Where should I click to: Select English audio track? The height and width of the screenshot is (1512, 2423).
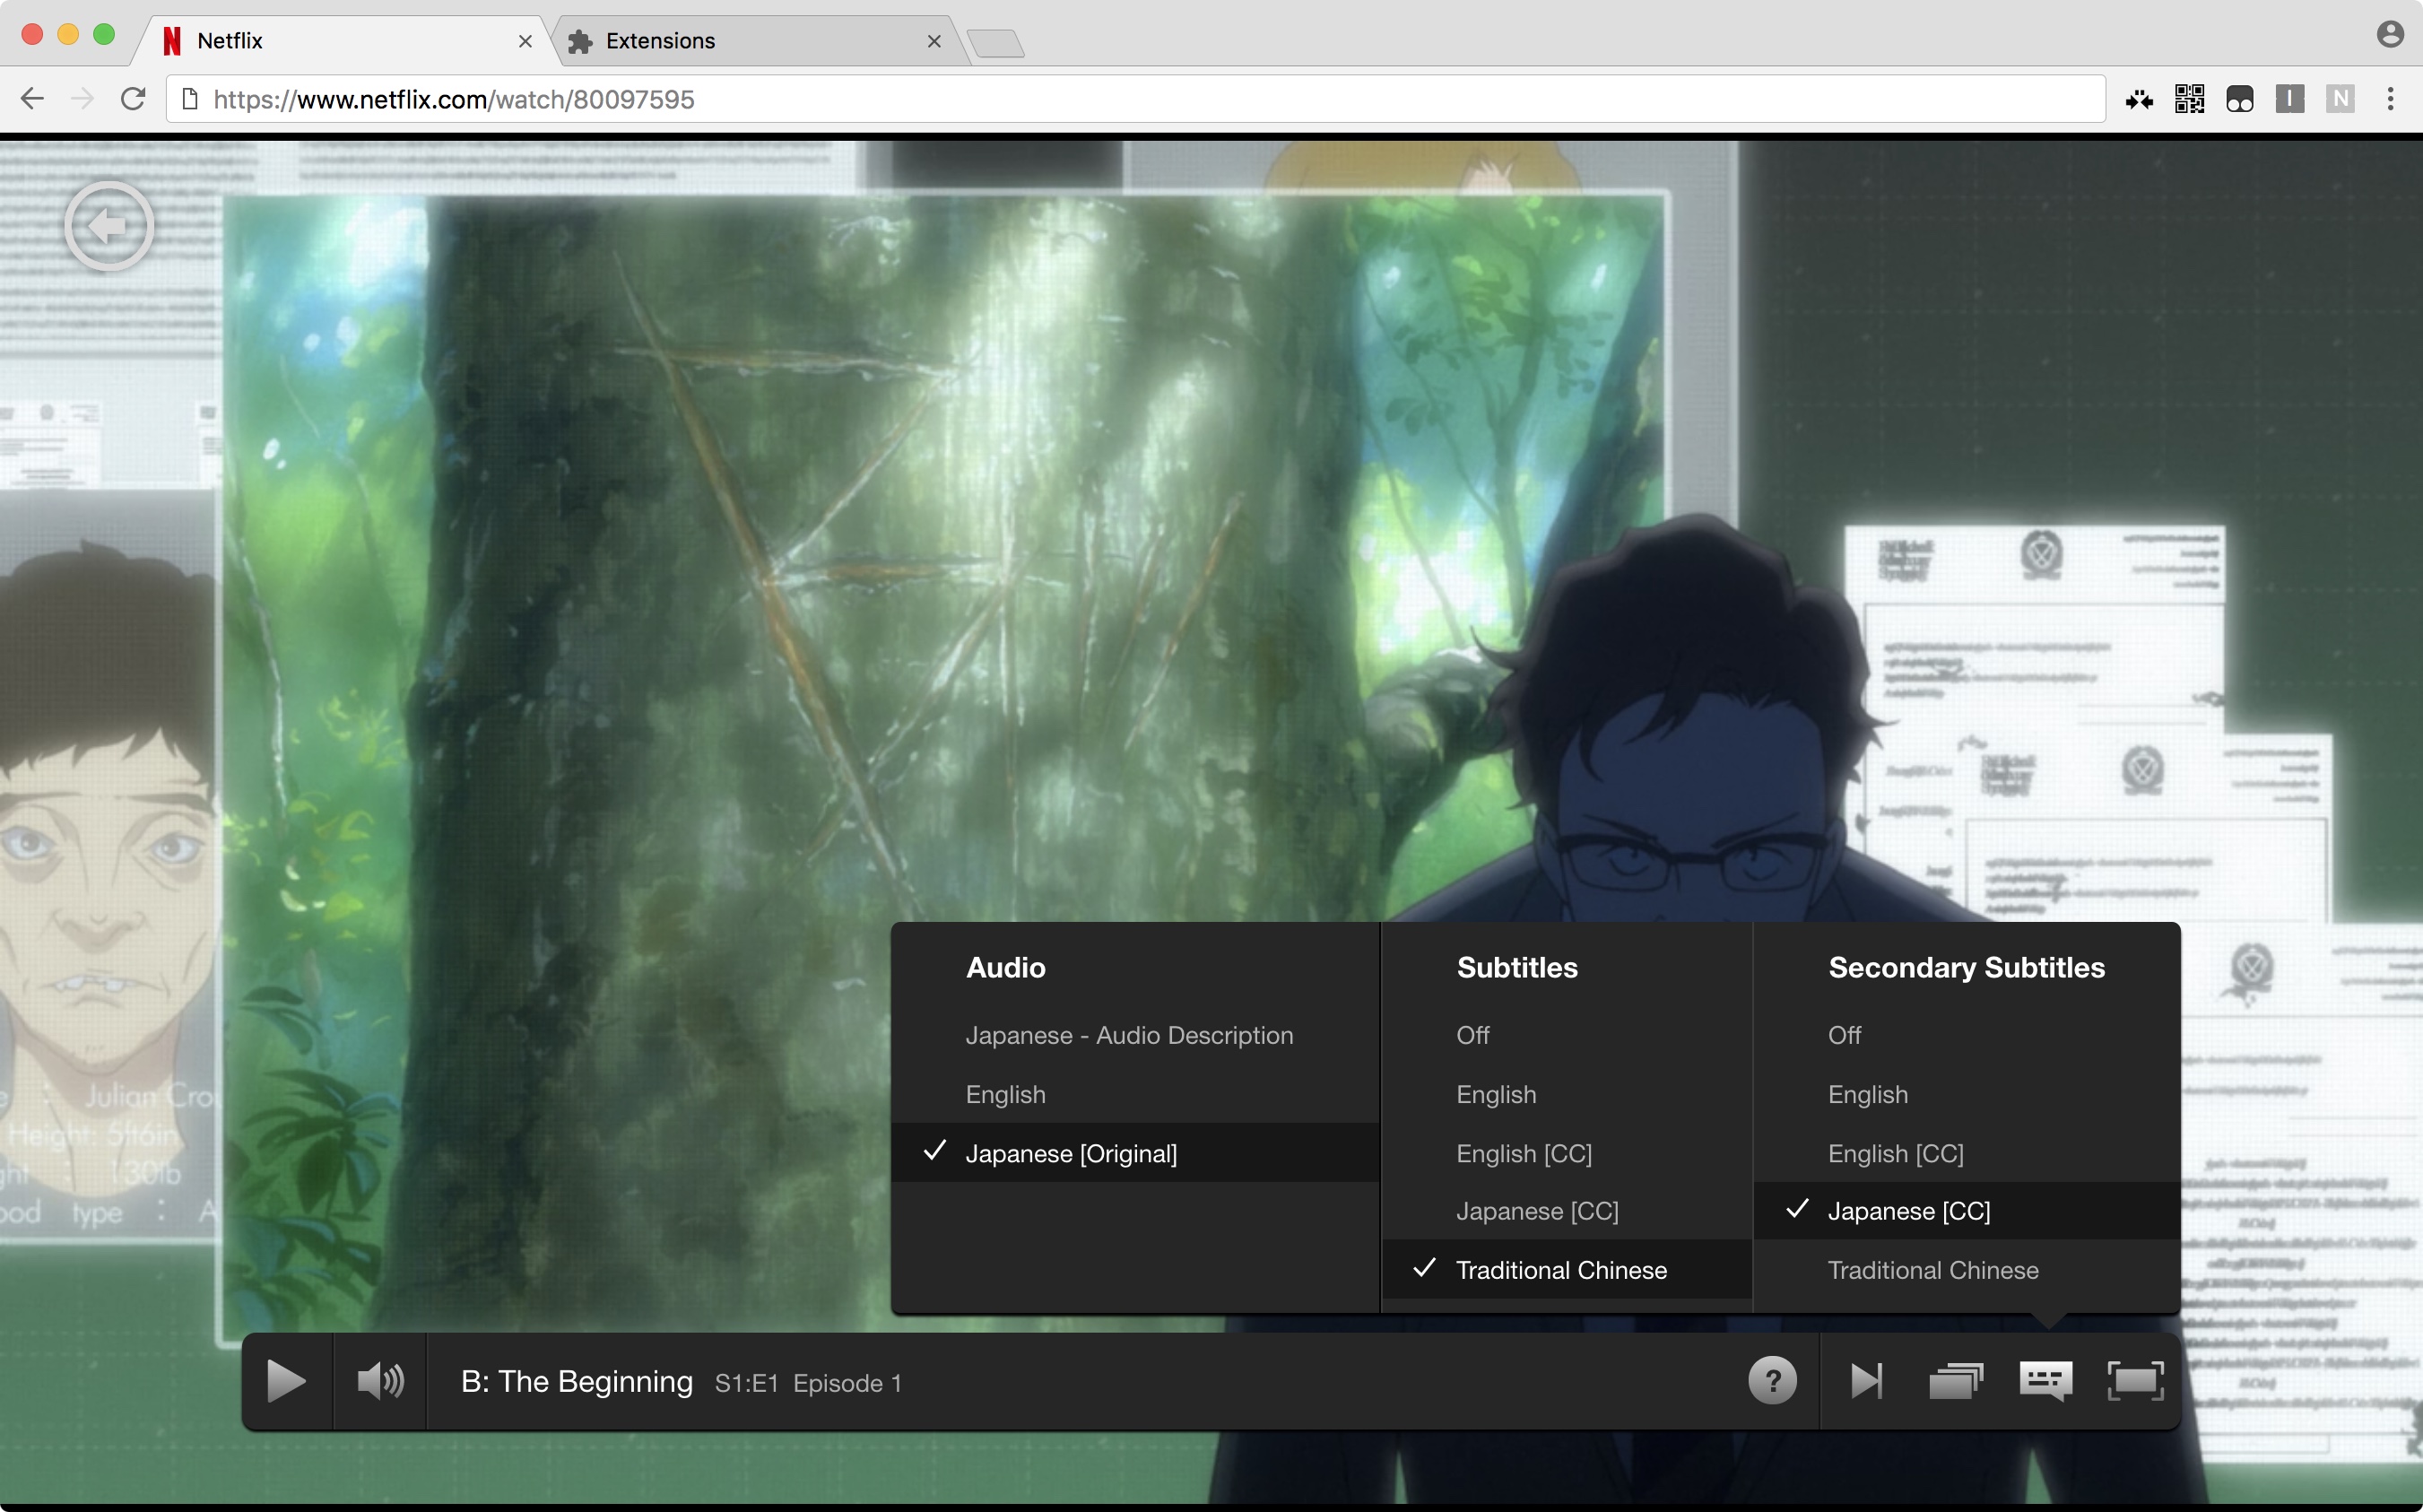(1005, 1094)
